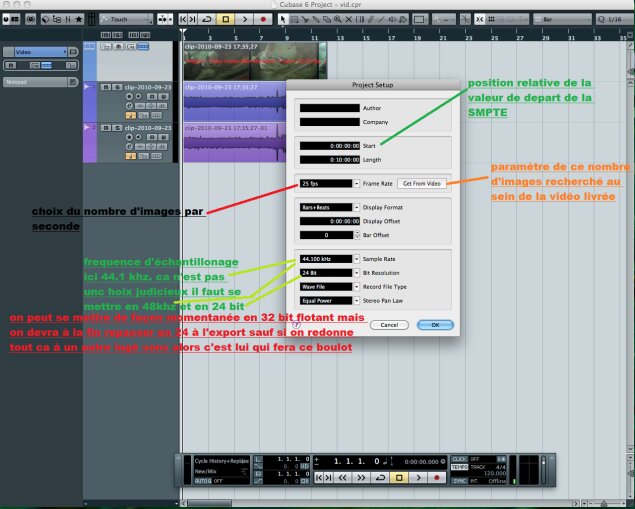Solo audio track 2

point(117,128)
